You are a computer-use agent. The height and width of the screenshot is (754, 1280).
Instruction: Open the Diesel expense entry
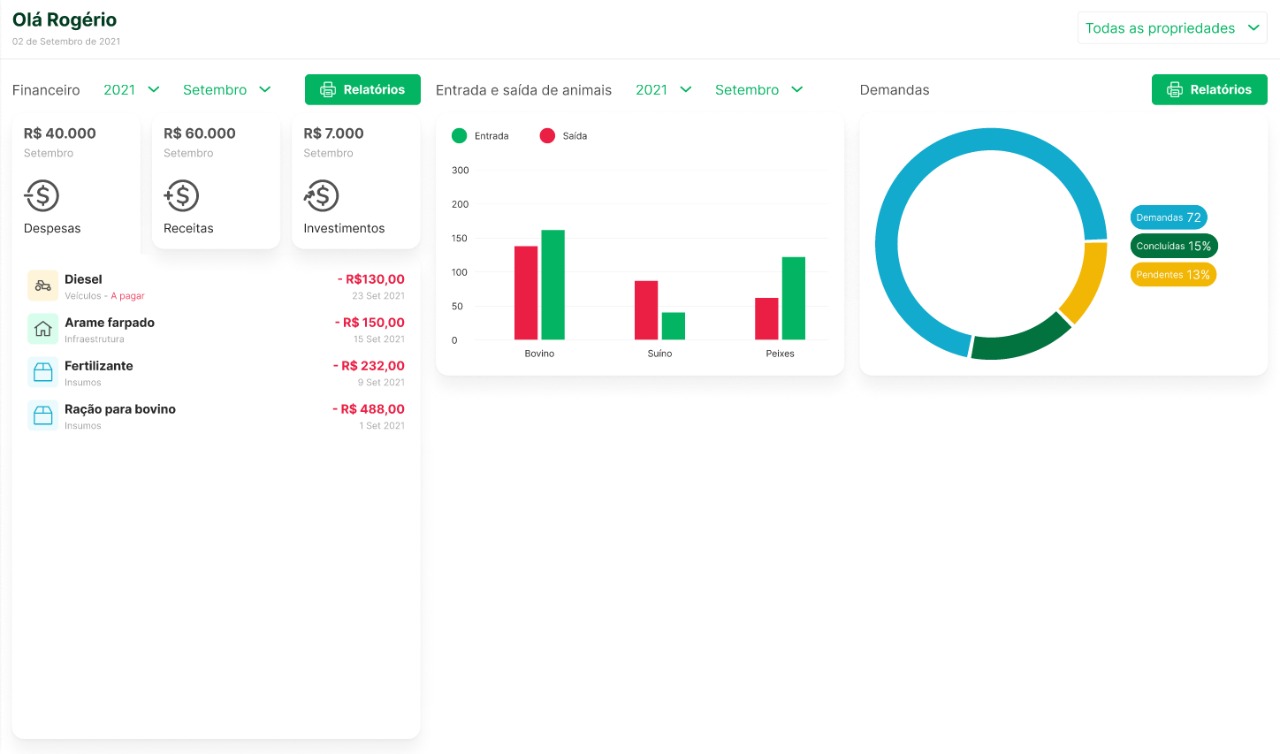tap(216, 286)
